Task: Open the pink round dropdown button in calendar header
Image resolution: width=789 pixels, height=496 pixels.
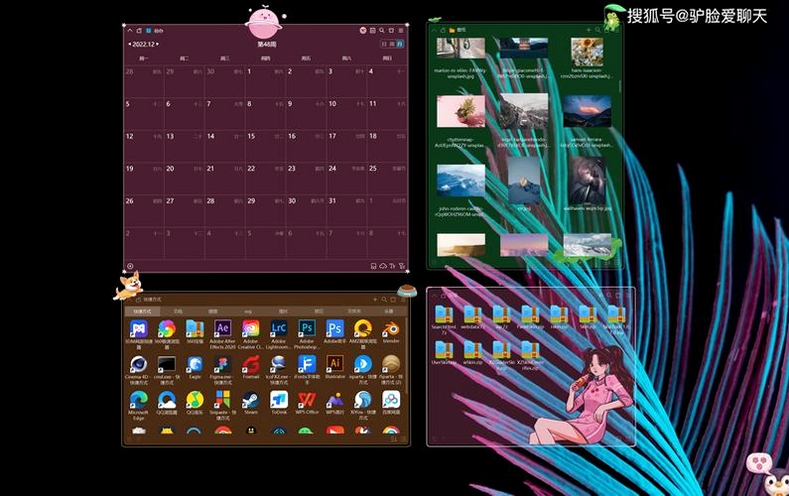Action: tap(363, 31)
